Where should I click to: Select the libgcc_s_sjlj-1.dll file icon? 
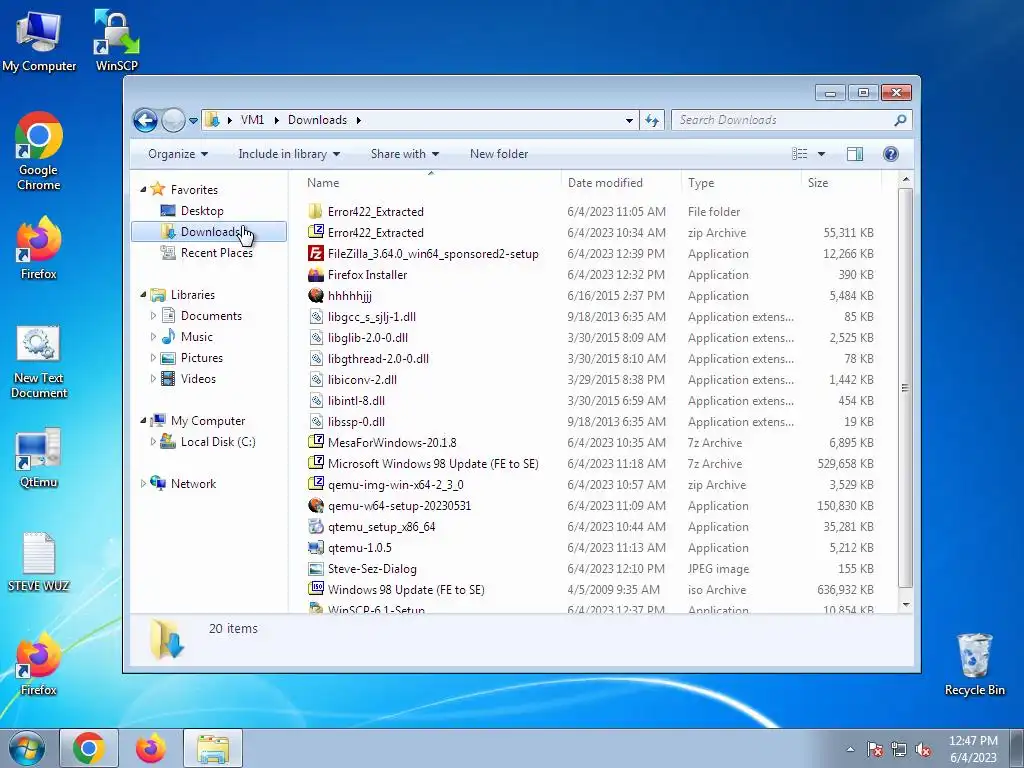(x=315, y=317)
